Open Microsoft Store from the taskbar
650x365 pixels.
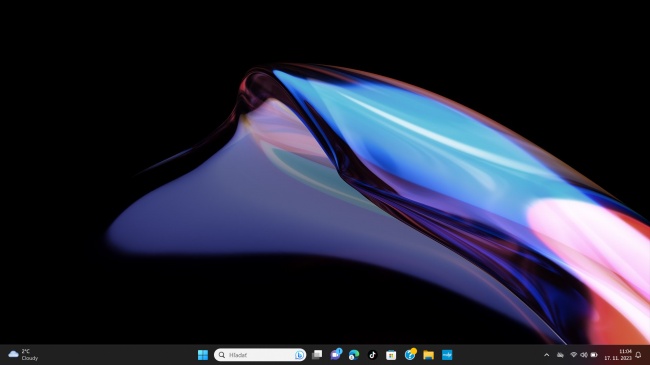[x=391, y=355]
